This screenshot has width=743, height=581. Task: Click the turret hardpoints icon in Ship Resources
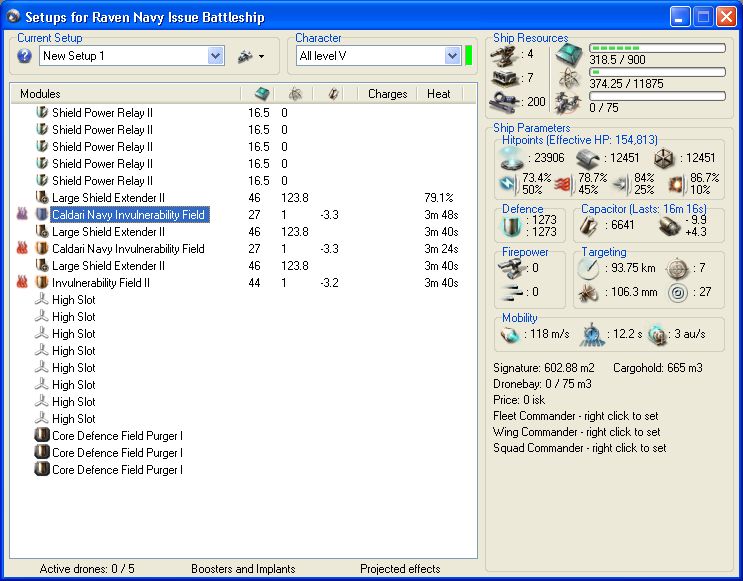505,55
